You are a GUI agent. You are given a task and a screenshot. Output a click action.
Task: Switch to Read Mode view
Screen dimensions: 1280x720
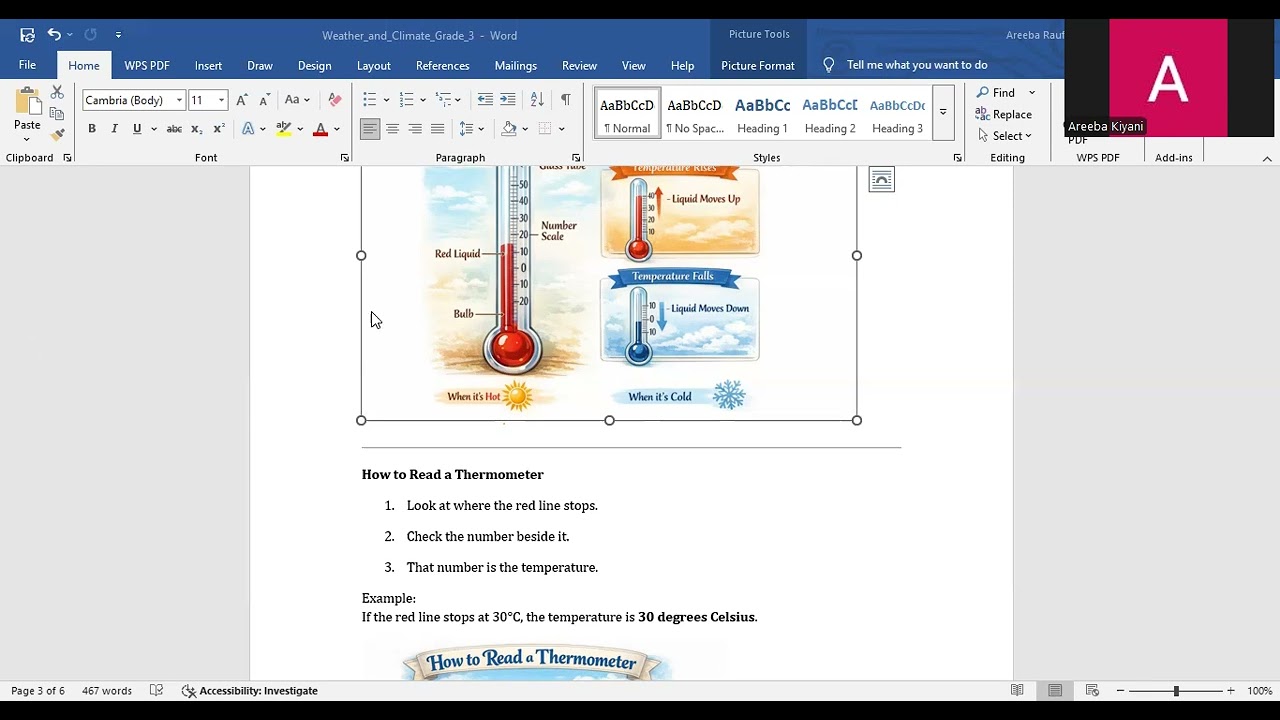coord(1017,691)
